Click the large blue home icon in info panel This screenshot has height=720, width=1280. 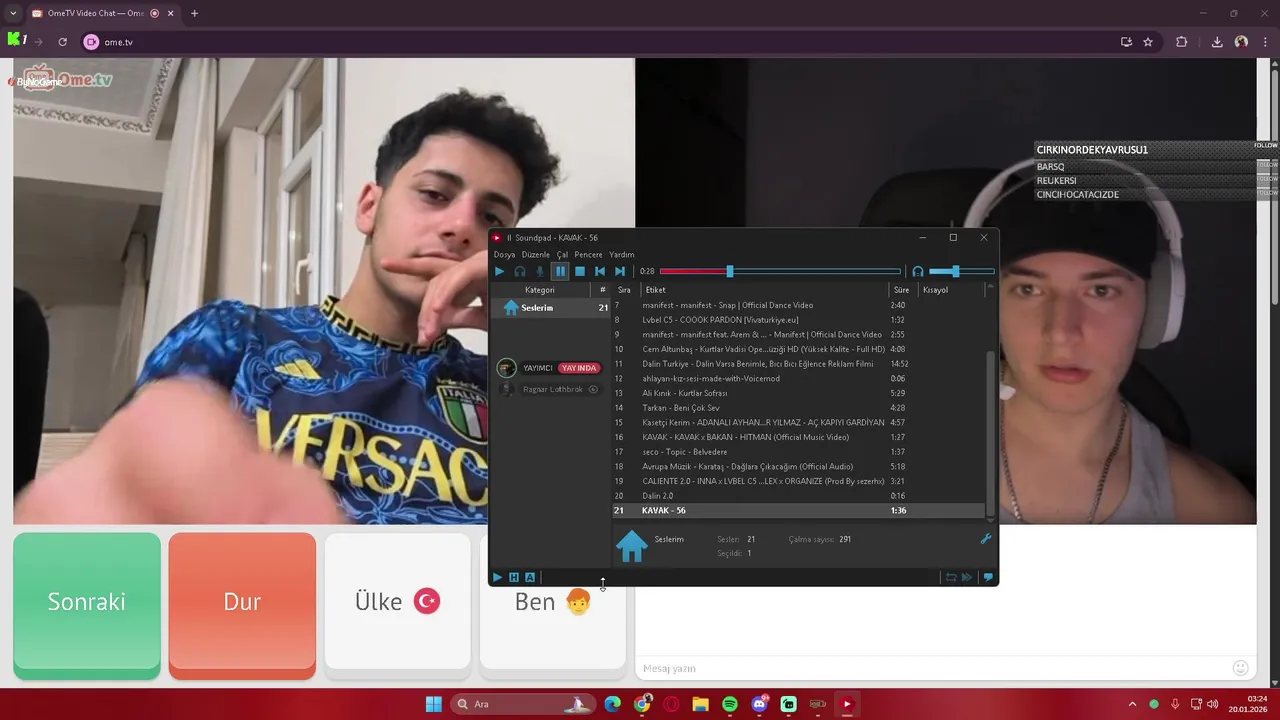point(632,546)
